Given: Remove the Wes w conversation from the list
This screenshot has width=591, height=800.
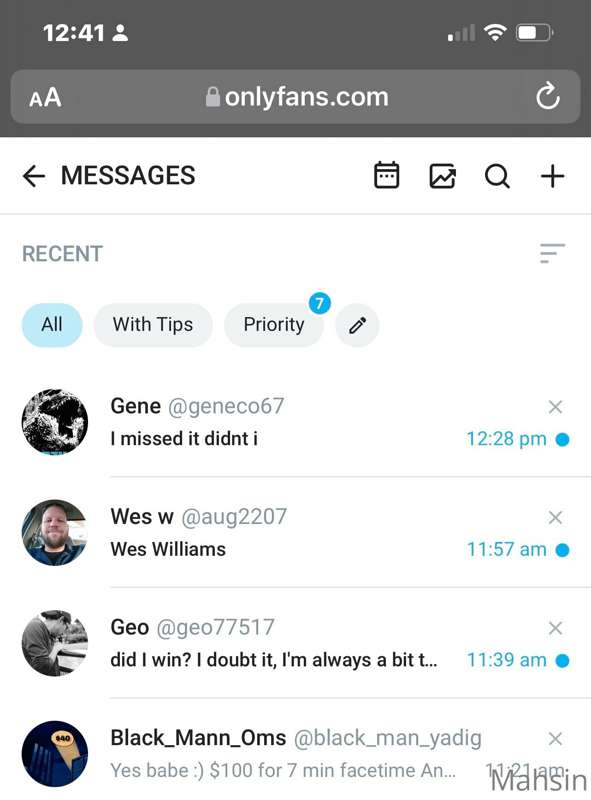Looking at the screenshot, I should [555, 517].
